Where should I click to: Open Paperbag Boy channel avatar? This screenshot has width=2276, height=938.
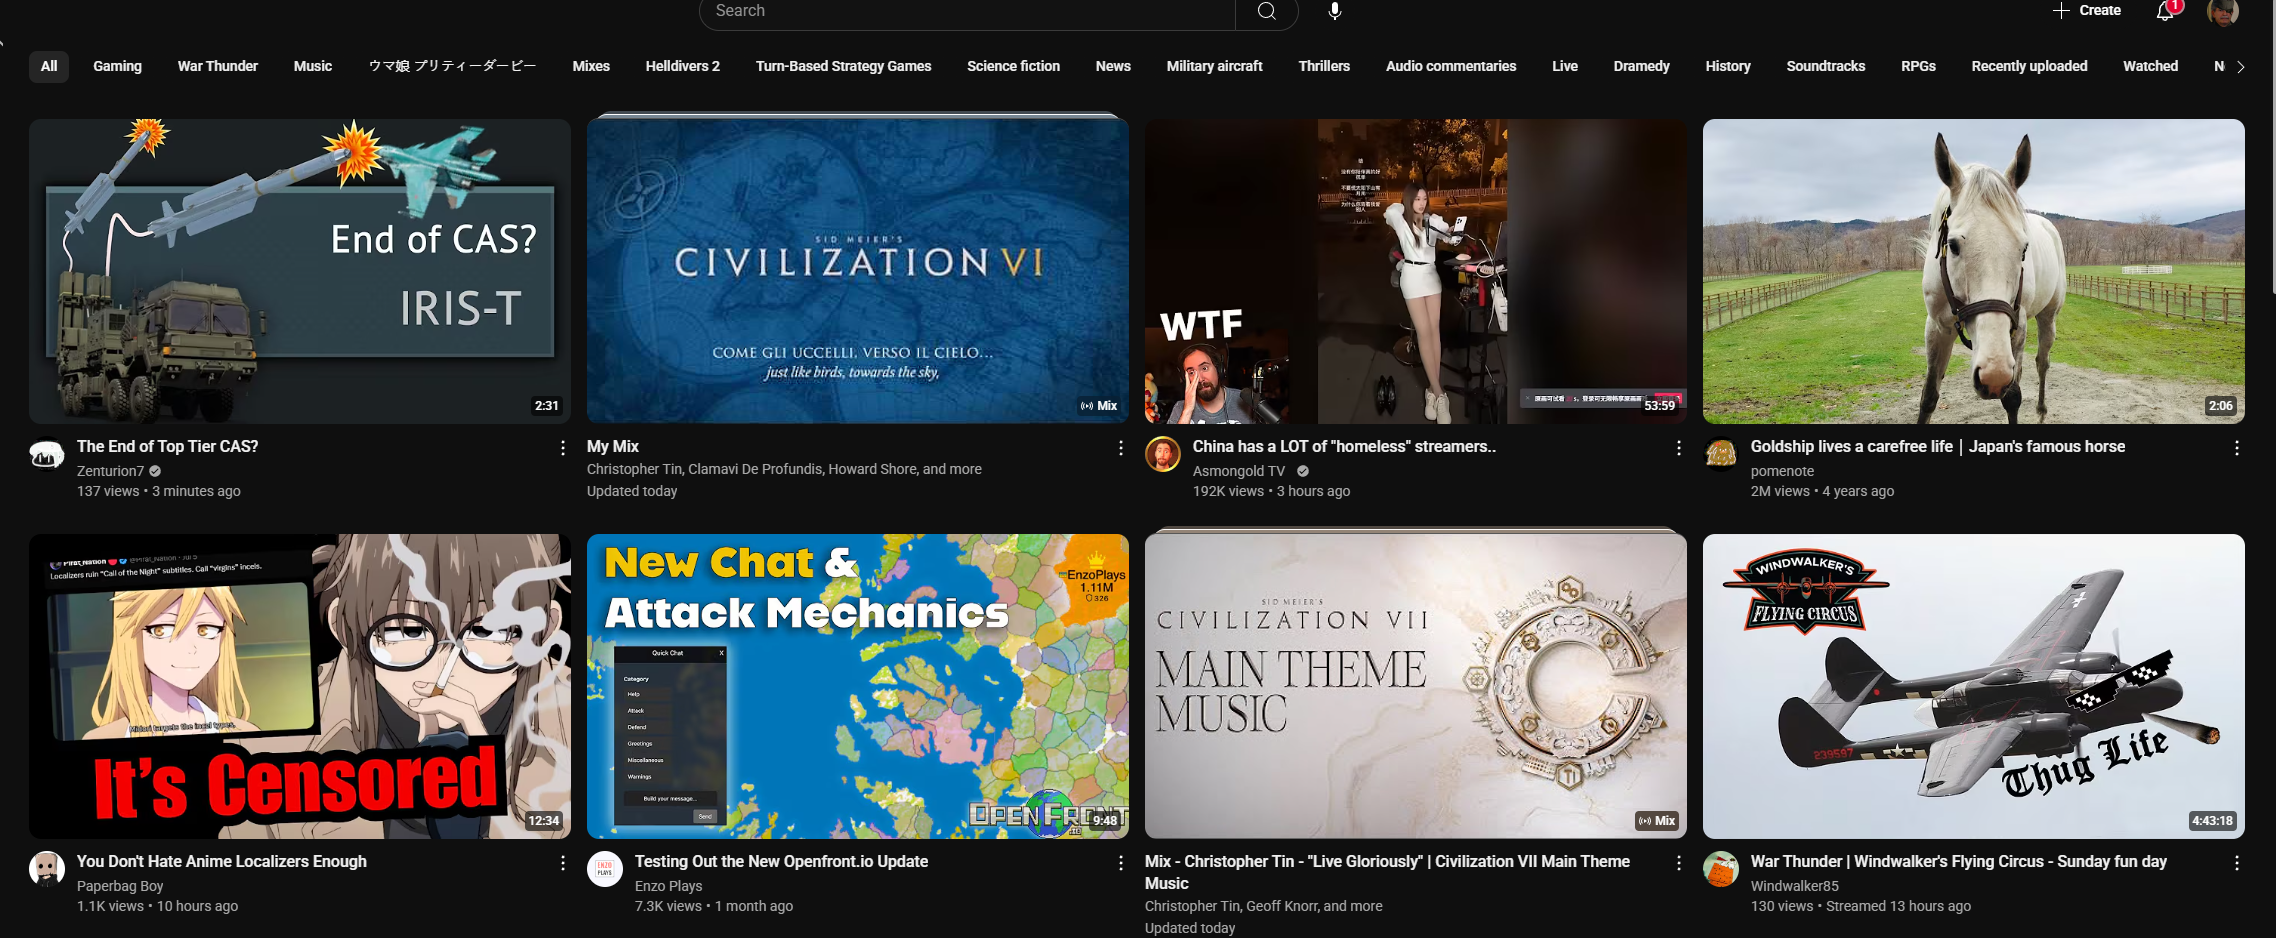pos(47,870)
